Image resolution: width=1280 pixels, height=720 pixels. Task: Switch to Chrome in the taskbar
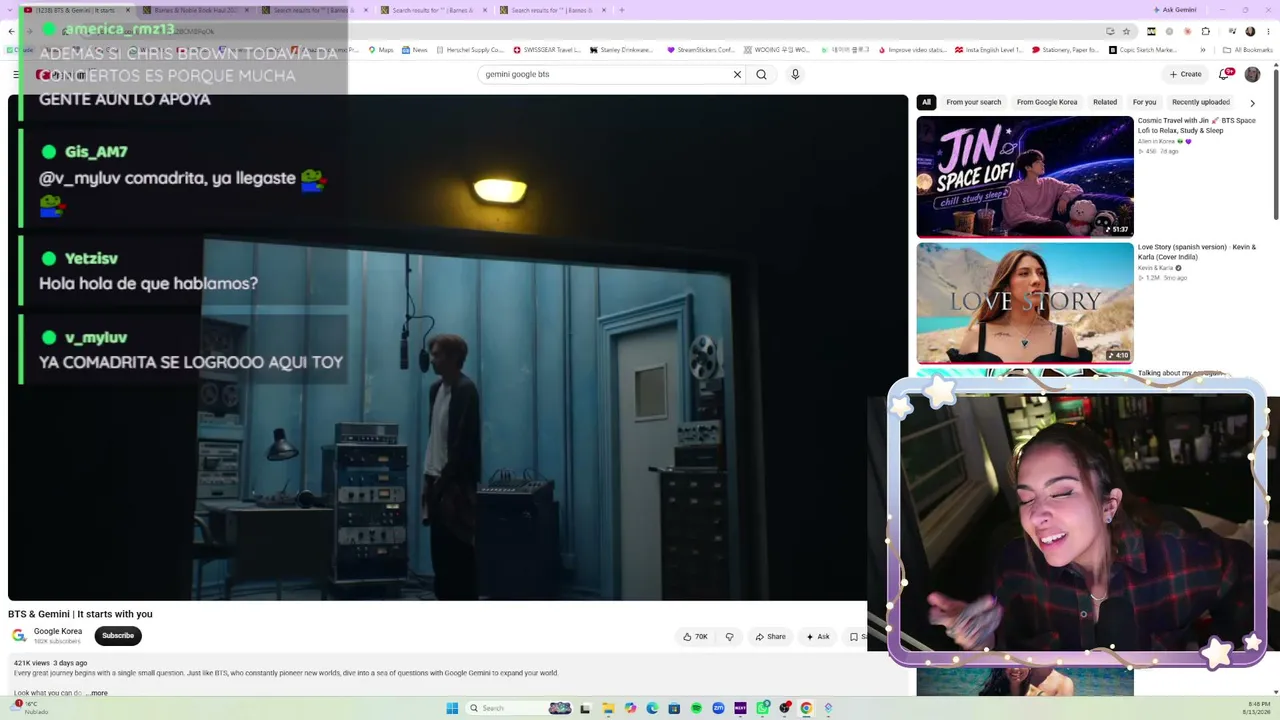(806, 708)
